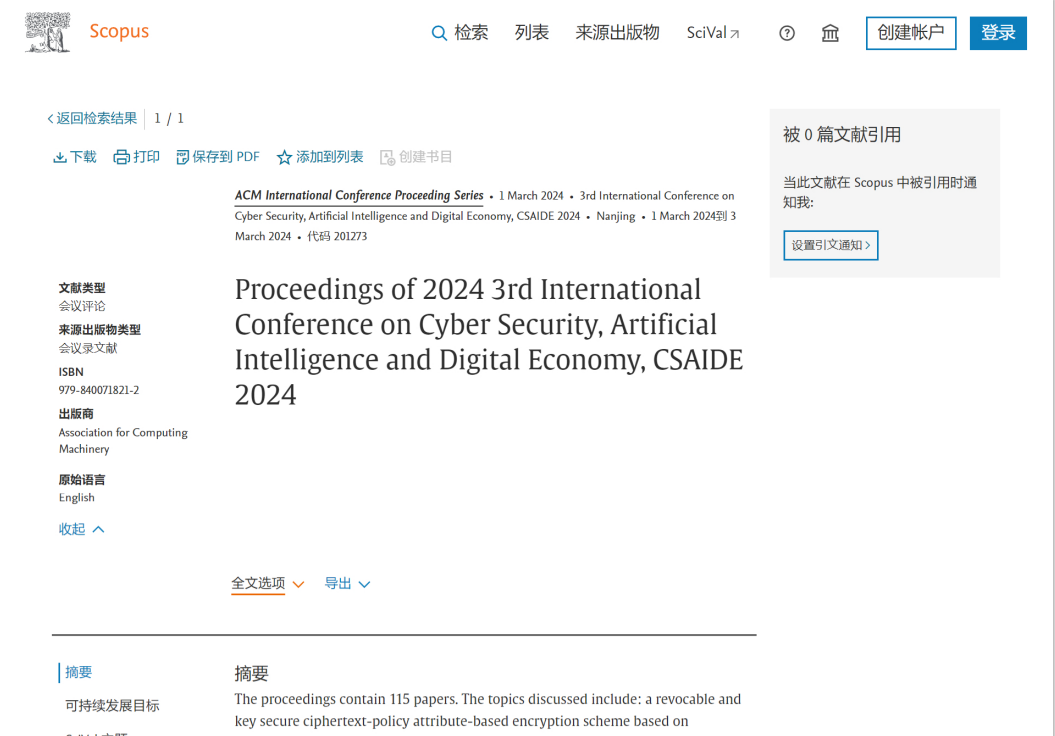Click the 保存到 PDF icon
Image resolution: width=1055 pixels, height=736 pixels.
182,157
